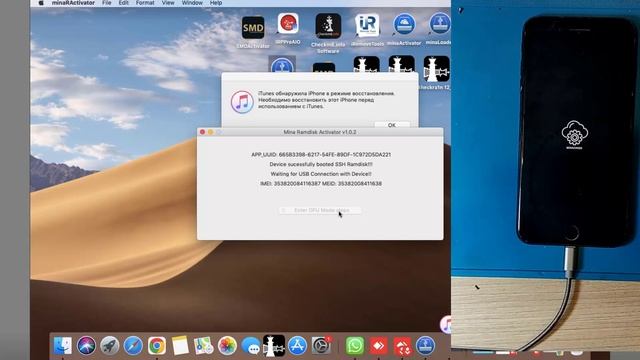Open App Store from the Dock

(298, 346)
